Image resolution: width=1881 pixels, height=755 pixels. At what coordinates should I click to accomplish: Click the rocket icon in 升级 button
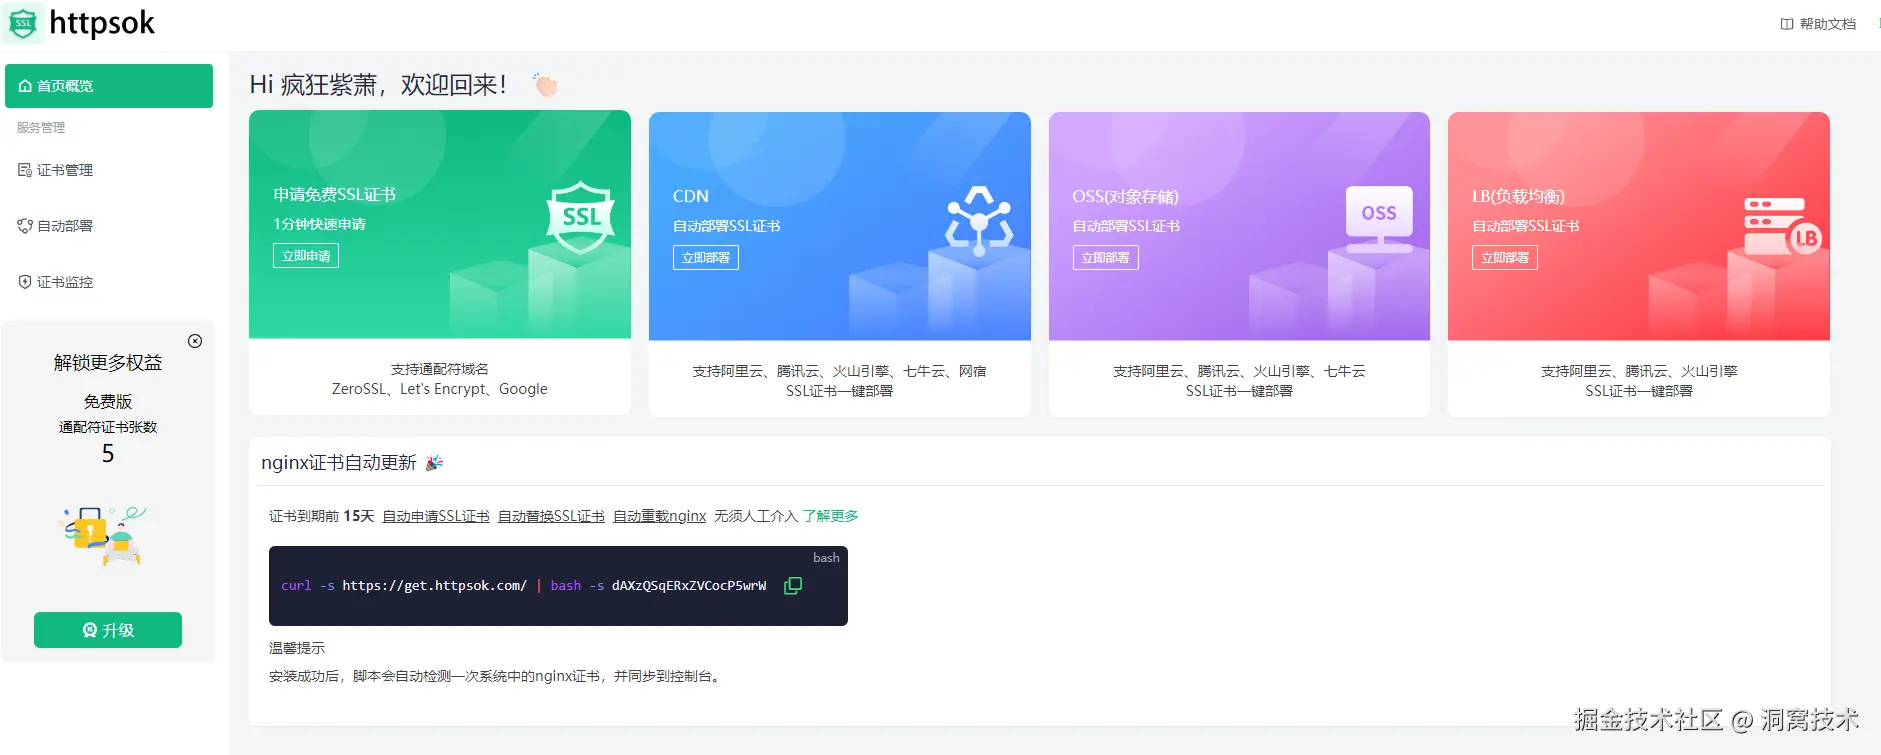(x=90, y=630)
